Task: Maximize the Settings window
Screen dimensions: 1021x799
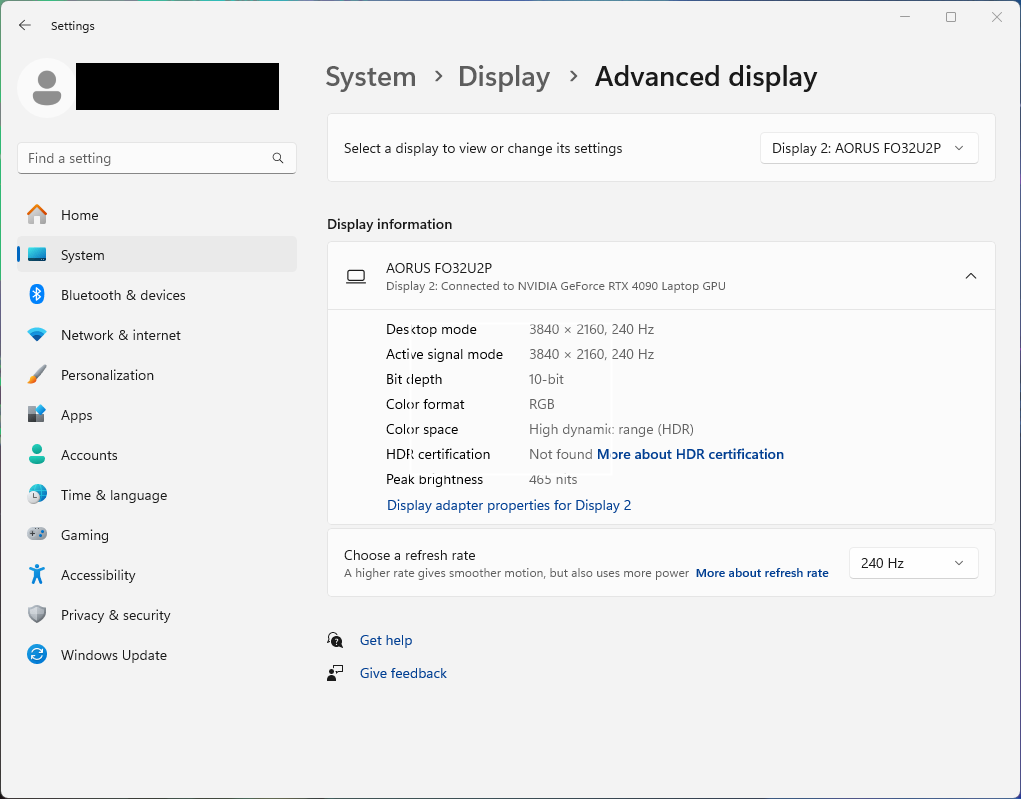Action: 951,17
